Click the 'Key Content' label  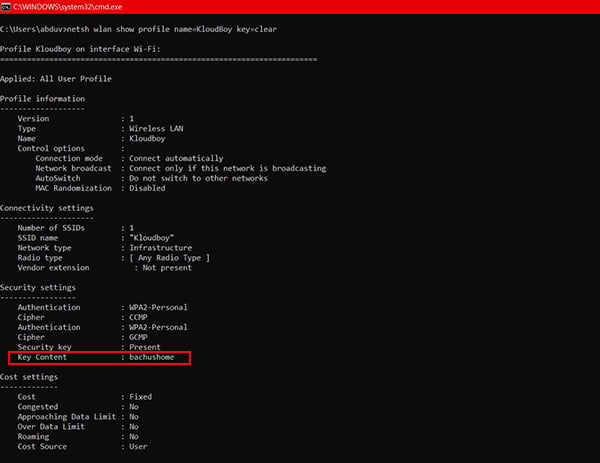[42, 357]
